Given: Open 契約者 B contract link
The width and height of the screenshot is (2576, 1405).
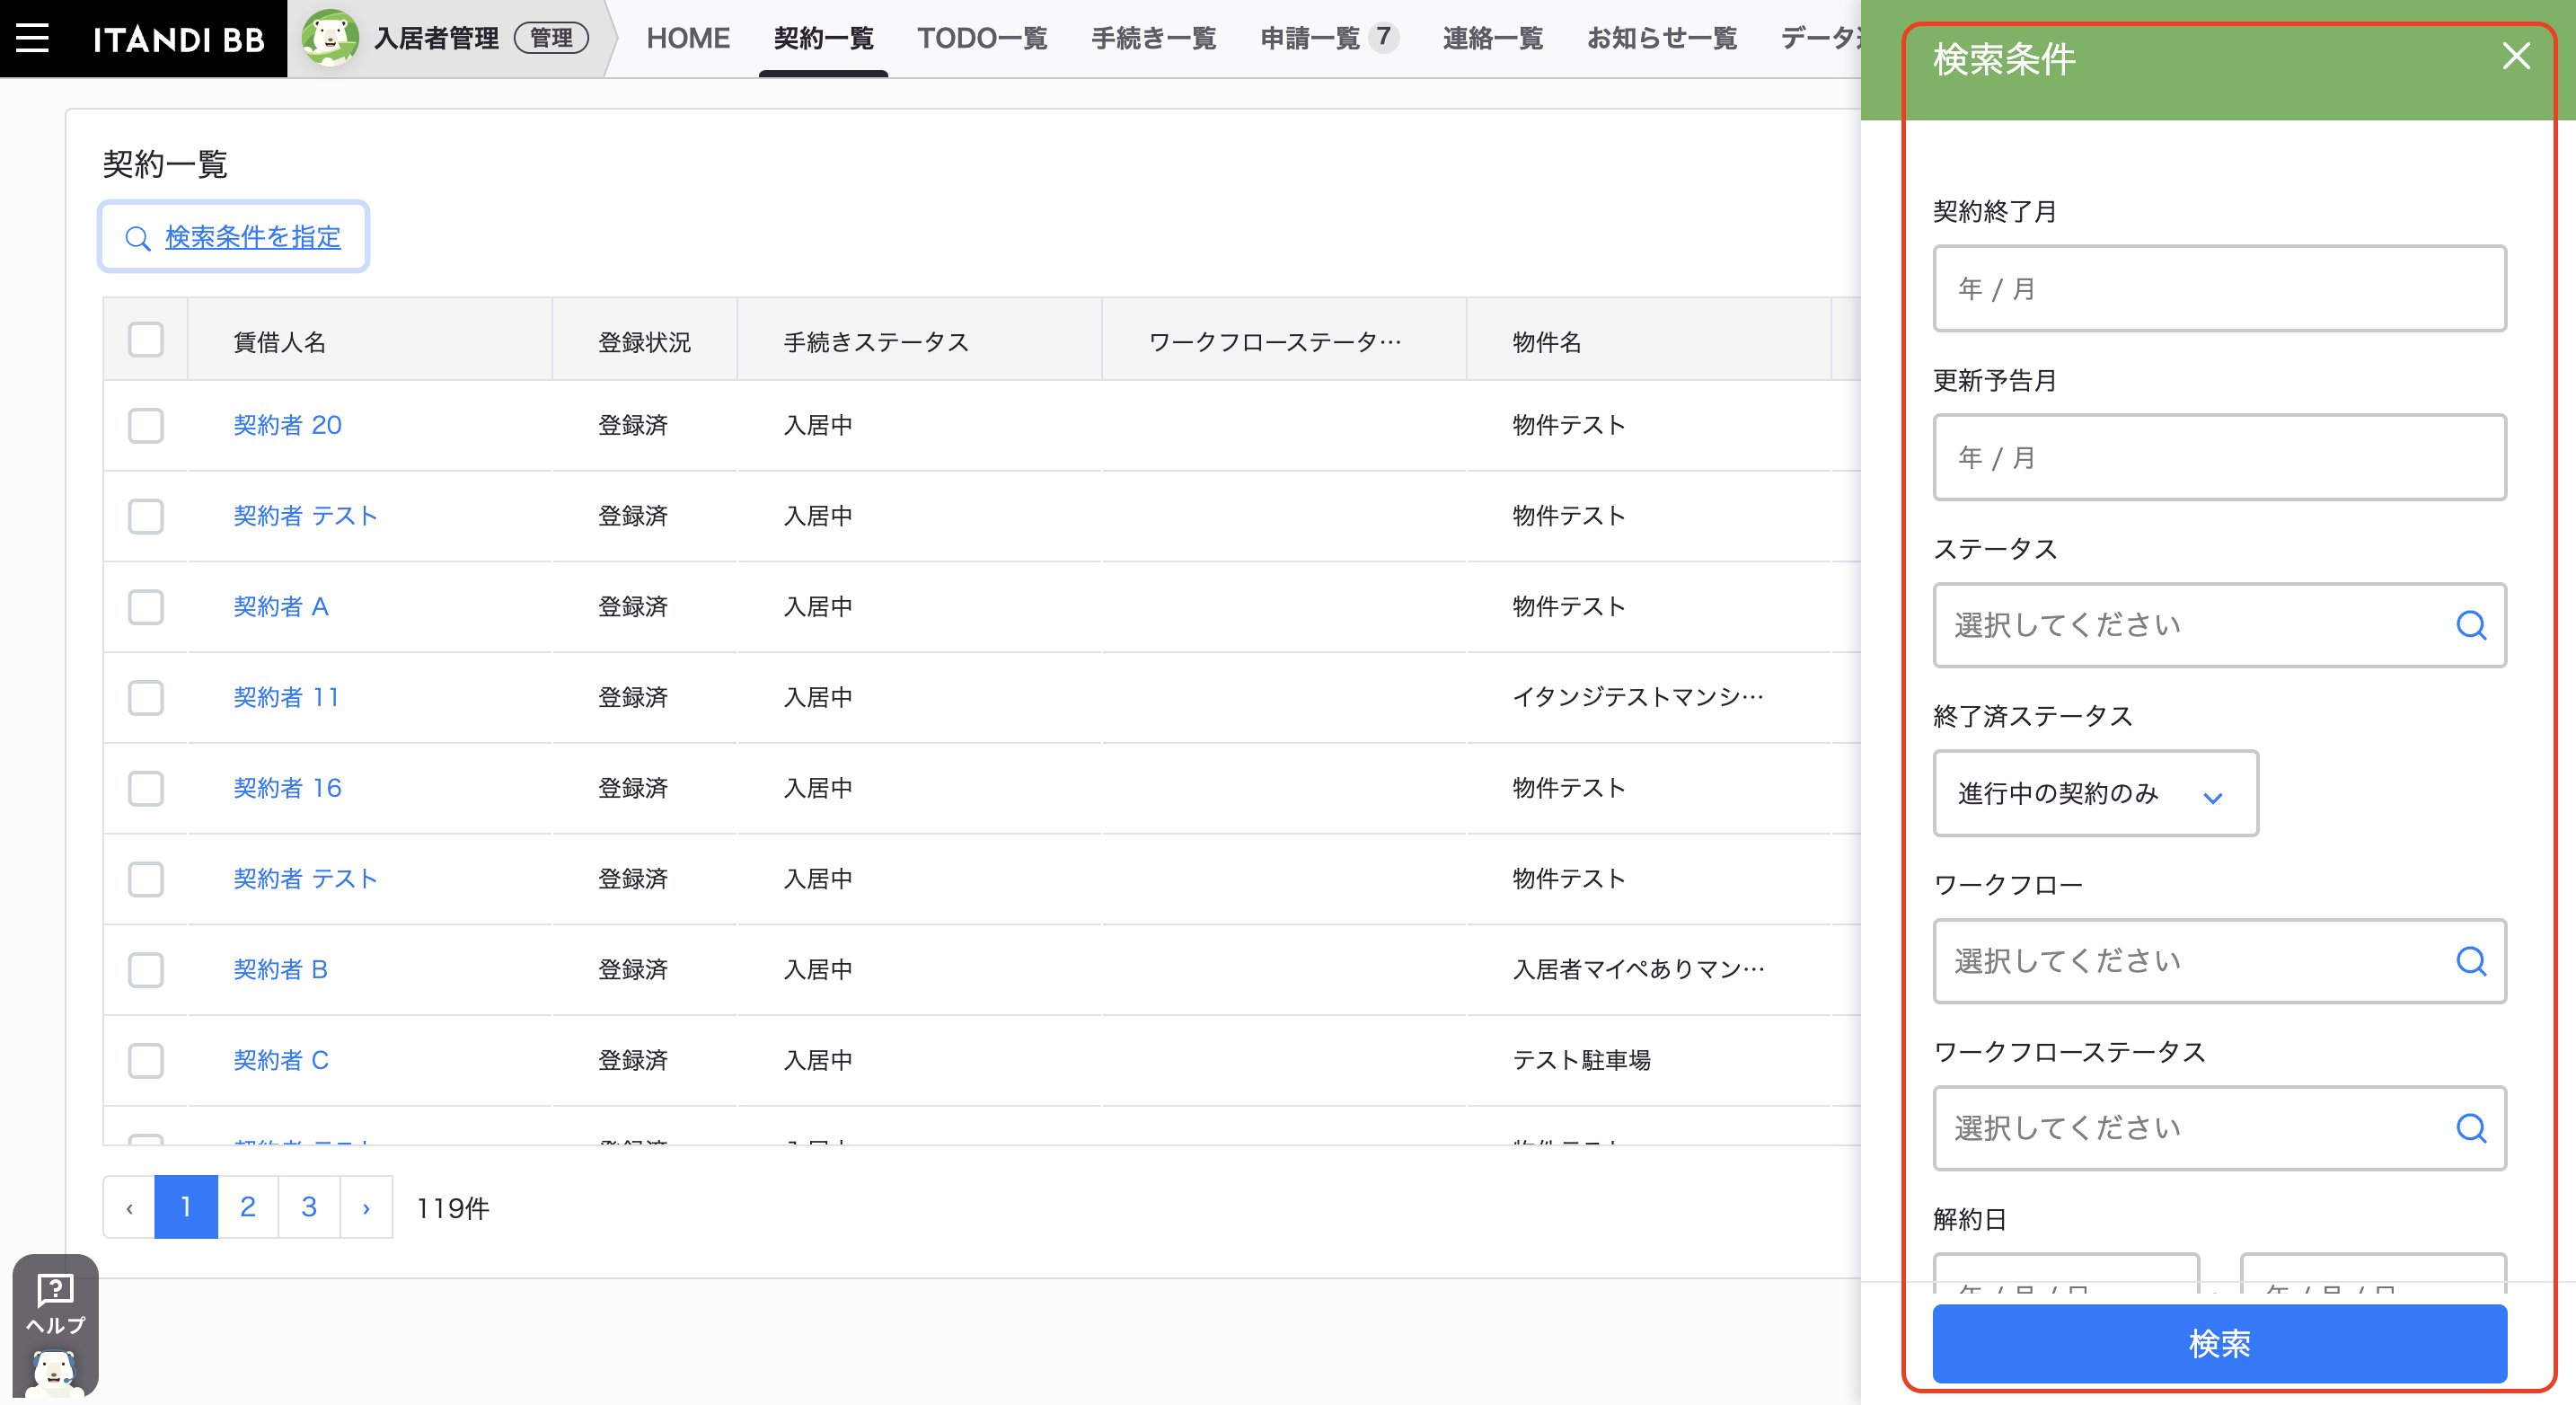Looking at the screenshot, I should pos(281,970).
